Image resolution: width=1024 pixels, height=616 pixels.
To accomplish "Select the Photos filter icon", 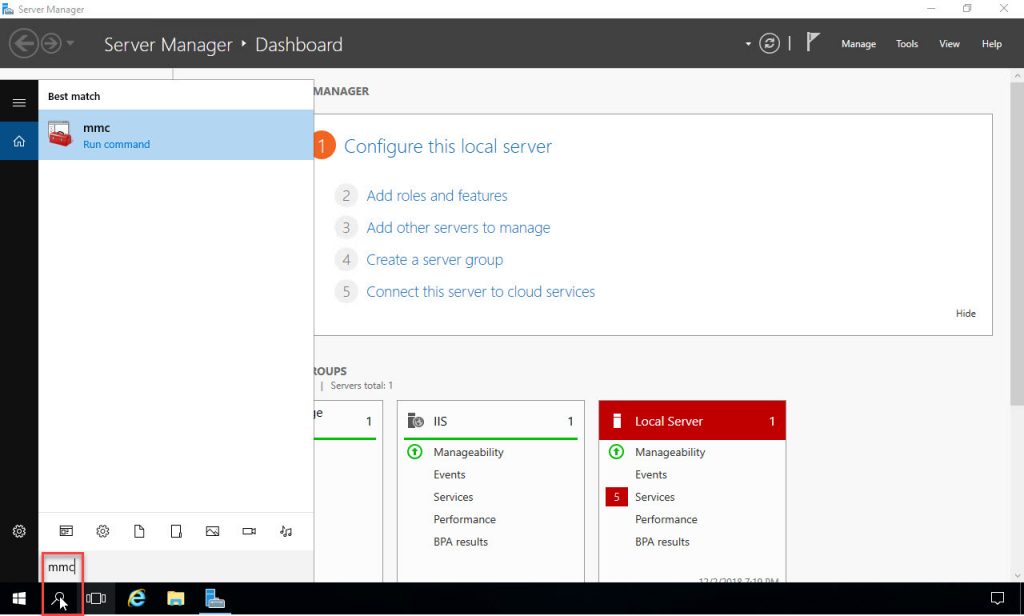I will [212, 531].
